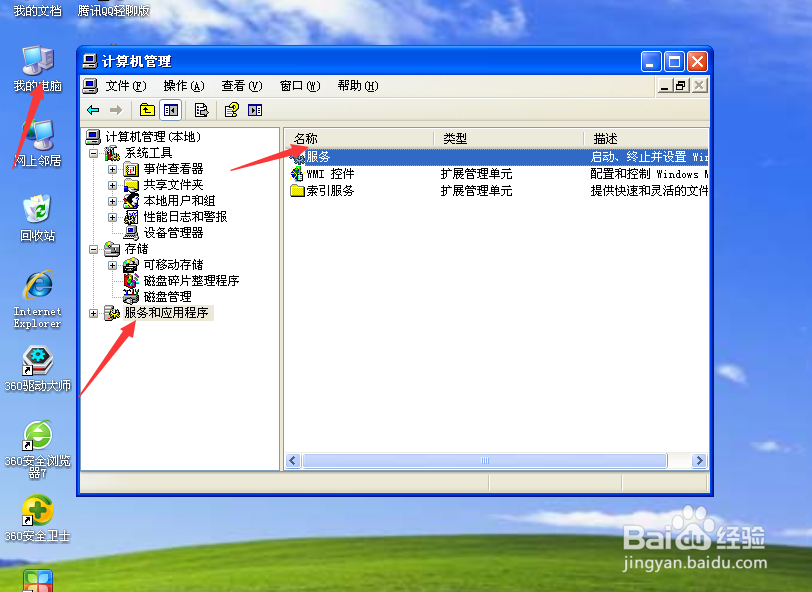Image resolution: width=812 pixels, height=592 pixels.
Task: Click the 共享文件夹 tree icon
Action: click(x=131, y=185)
